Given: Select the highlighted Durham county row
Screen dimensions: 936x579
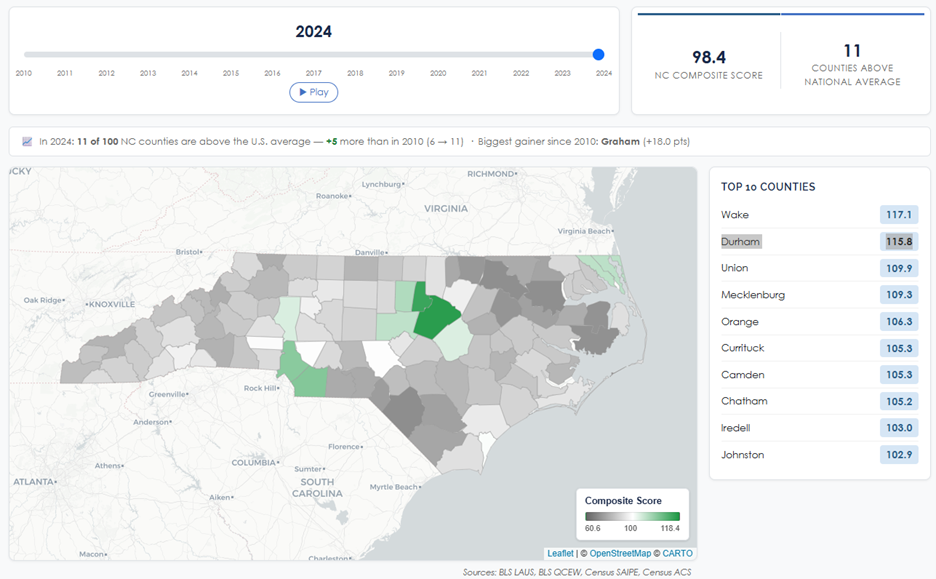Looking at the screenshot, I should pos(741,242).
